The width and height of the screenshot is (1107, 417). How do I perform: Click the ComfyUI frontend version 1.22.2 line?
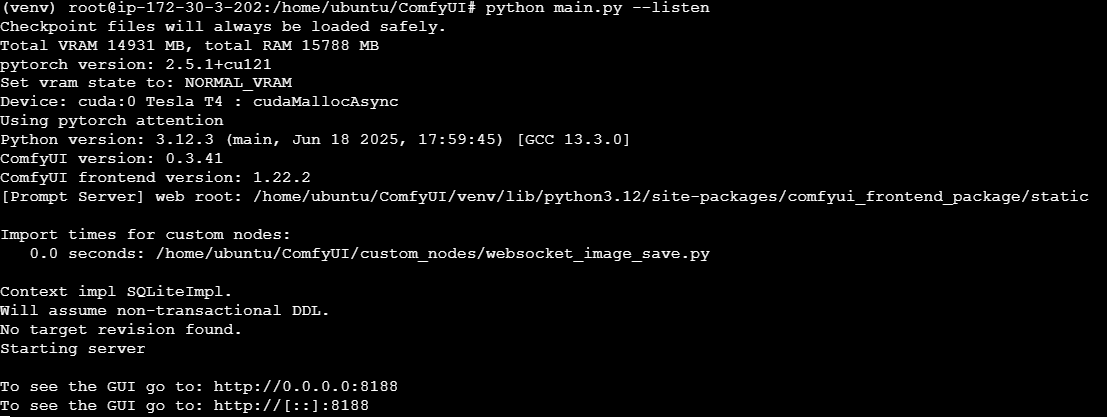155,178
